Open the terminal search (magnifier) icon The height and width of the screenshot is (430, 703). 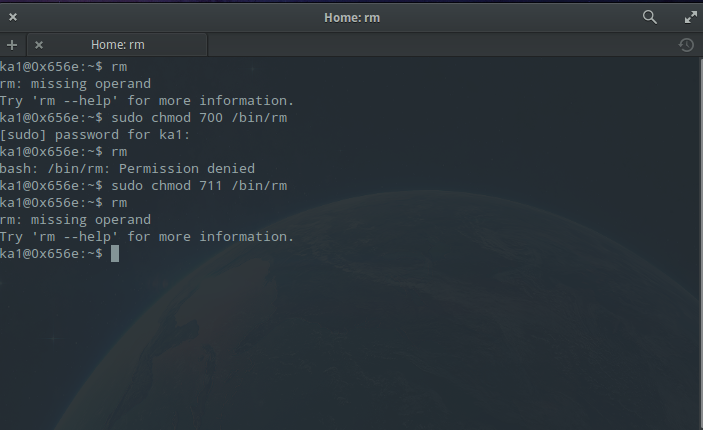click(x=649, y=17)
